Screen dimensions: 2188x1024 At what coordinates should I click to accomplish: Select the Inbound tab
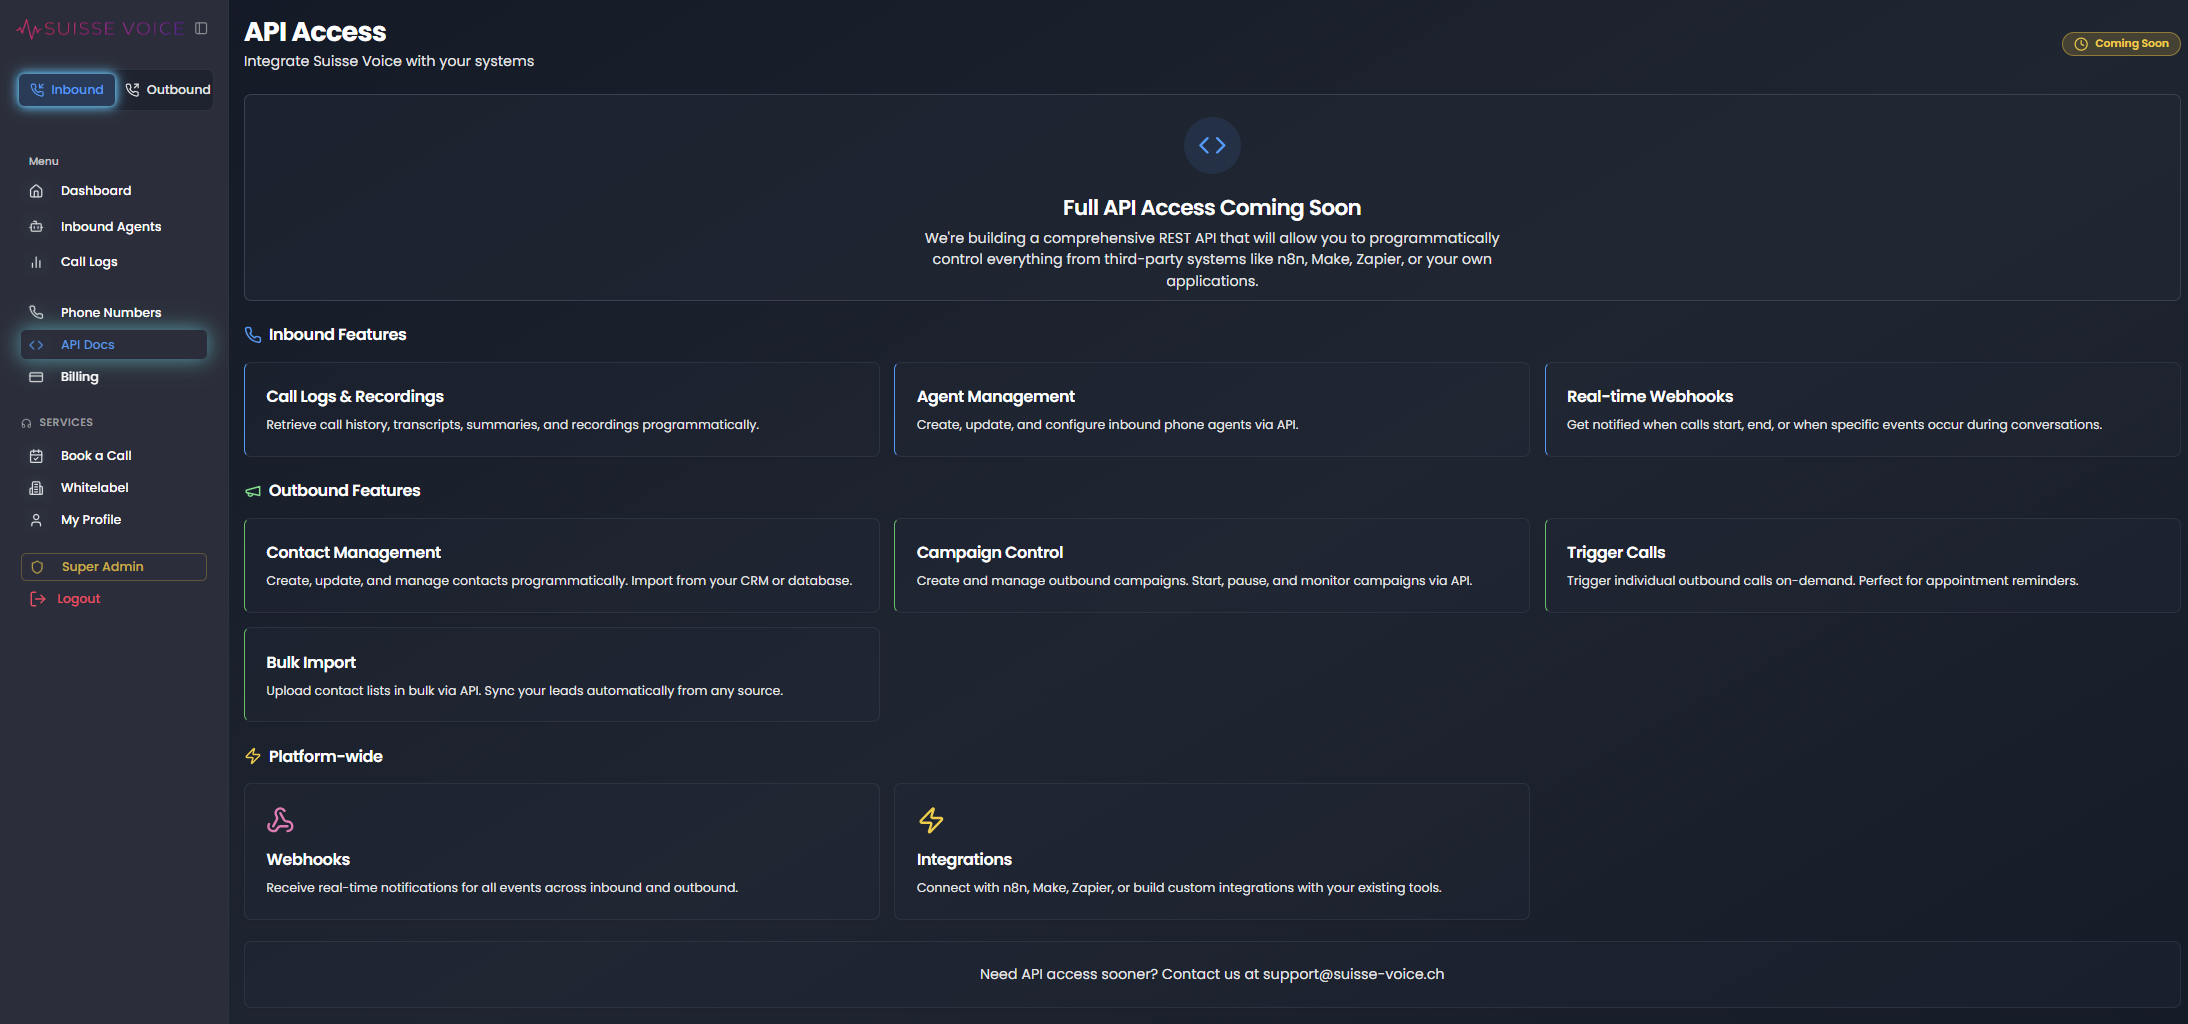click(x=66, y=89)
